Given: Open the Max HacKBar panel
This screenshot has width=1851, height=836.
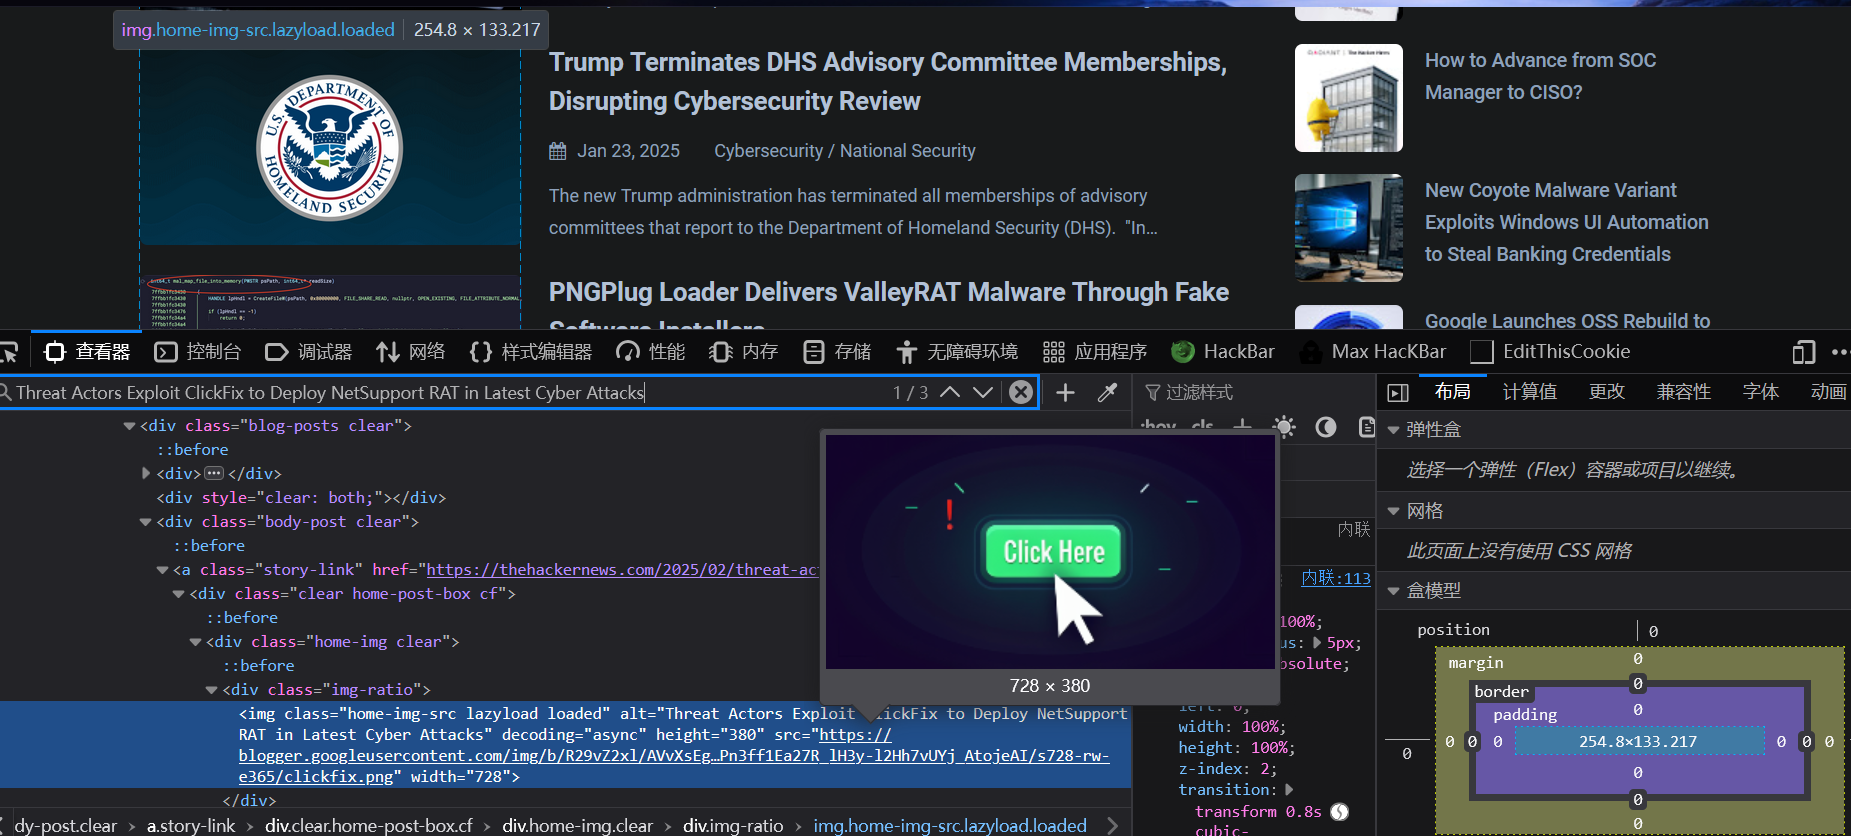Looking at the screenshot, I should [x=1373, y=352].
